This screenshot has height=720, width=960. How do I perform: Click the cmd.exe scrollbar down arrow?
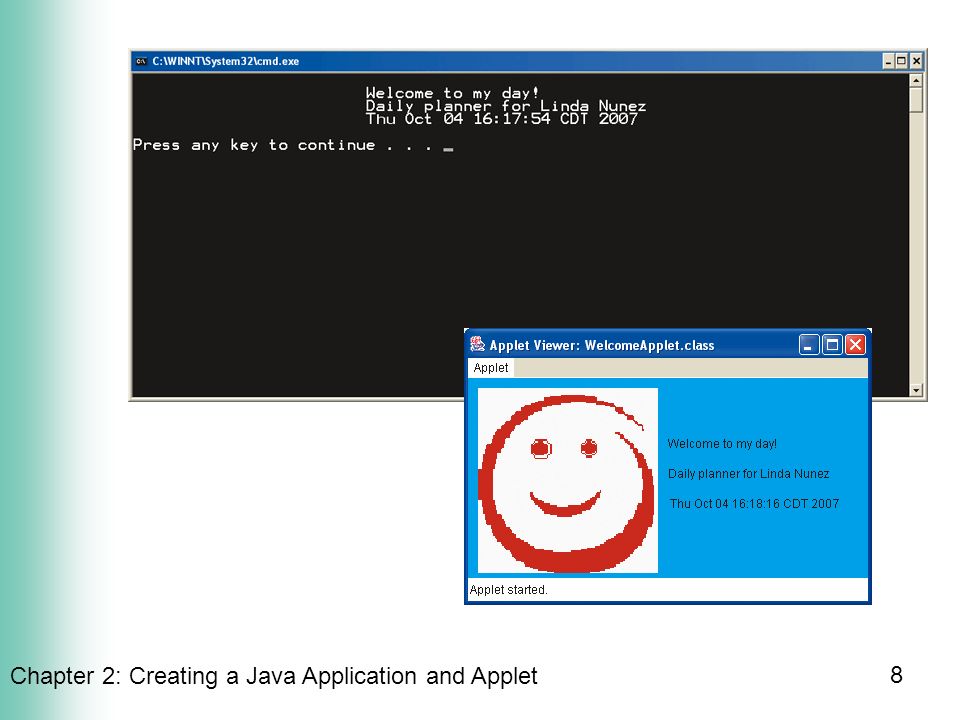(x=916, y=390)
